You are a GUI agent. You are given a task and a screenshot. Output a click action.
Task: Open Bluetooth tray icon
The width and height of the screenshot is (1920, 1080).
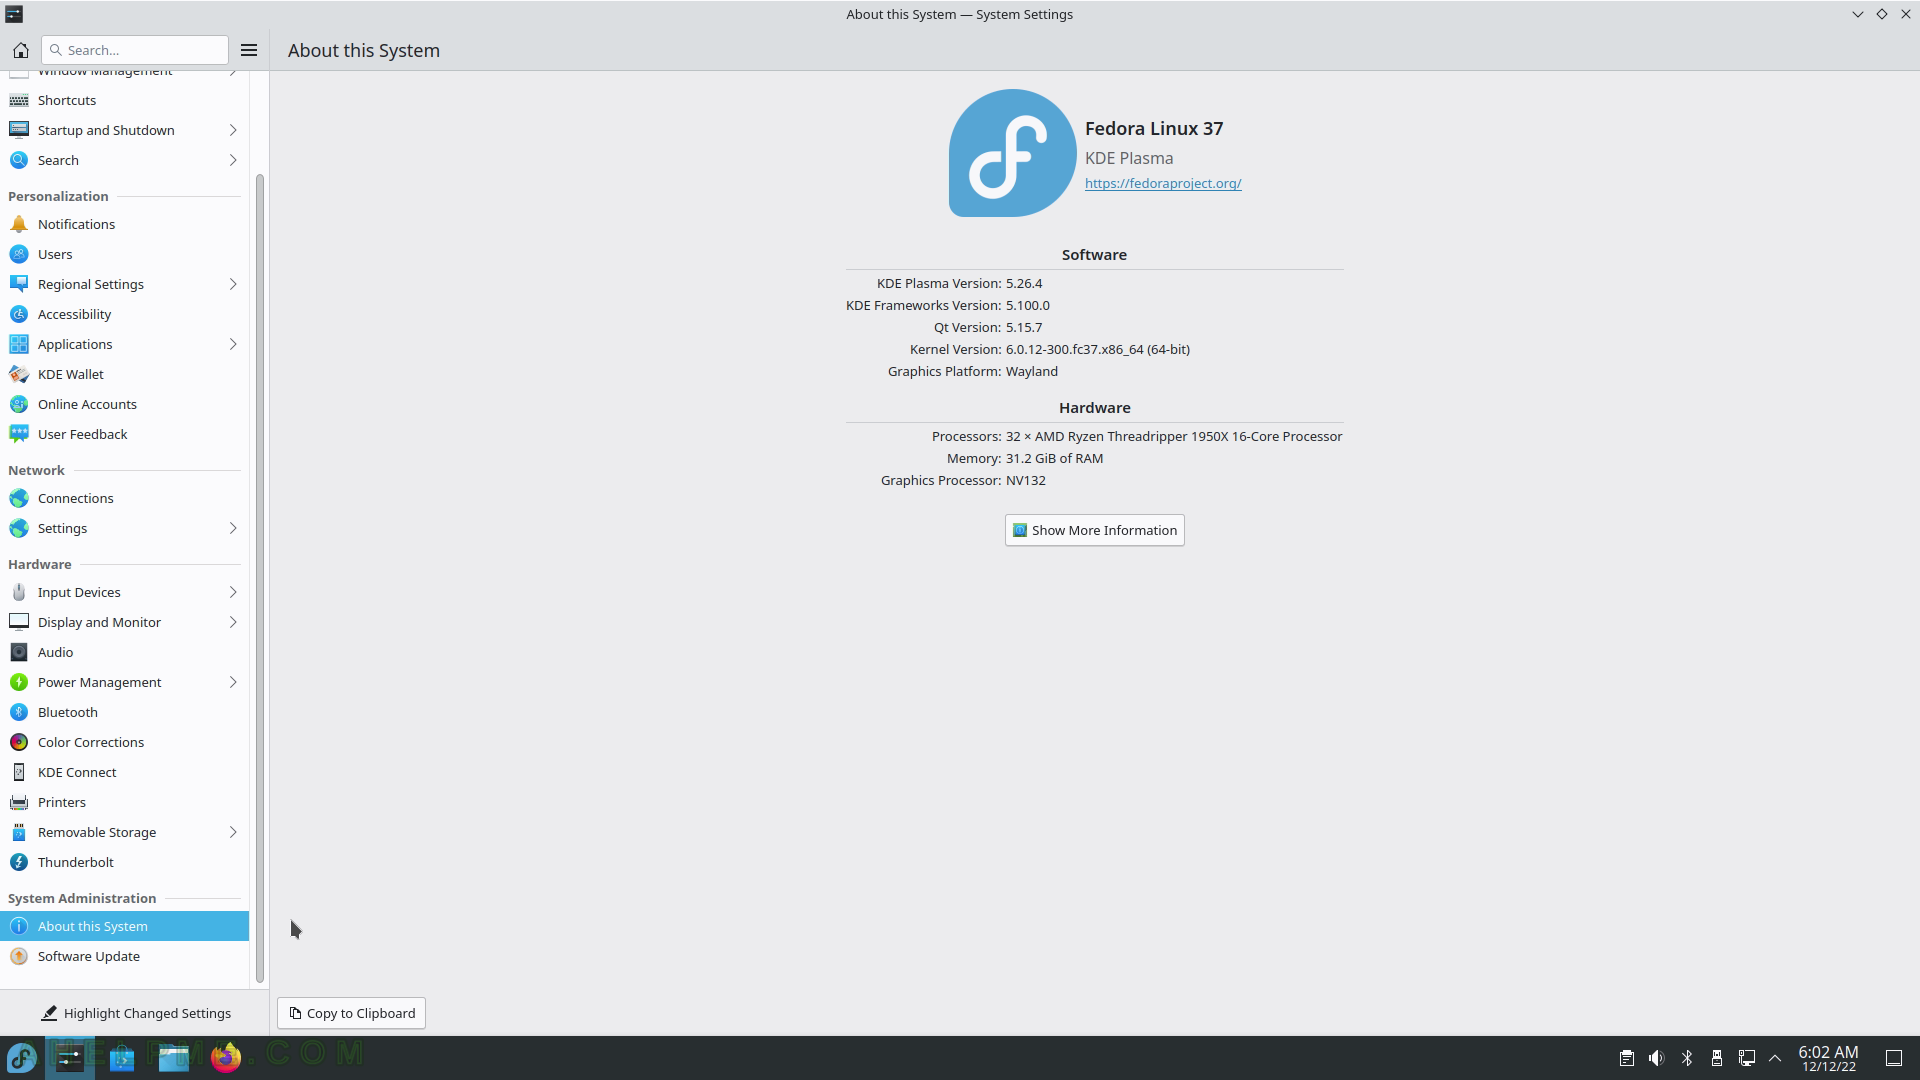click(1687, 1058)
